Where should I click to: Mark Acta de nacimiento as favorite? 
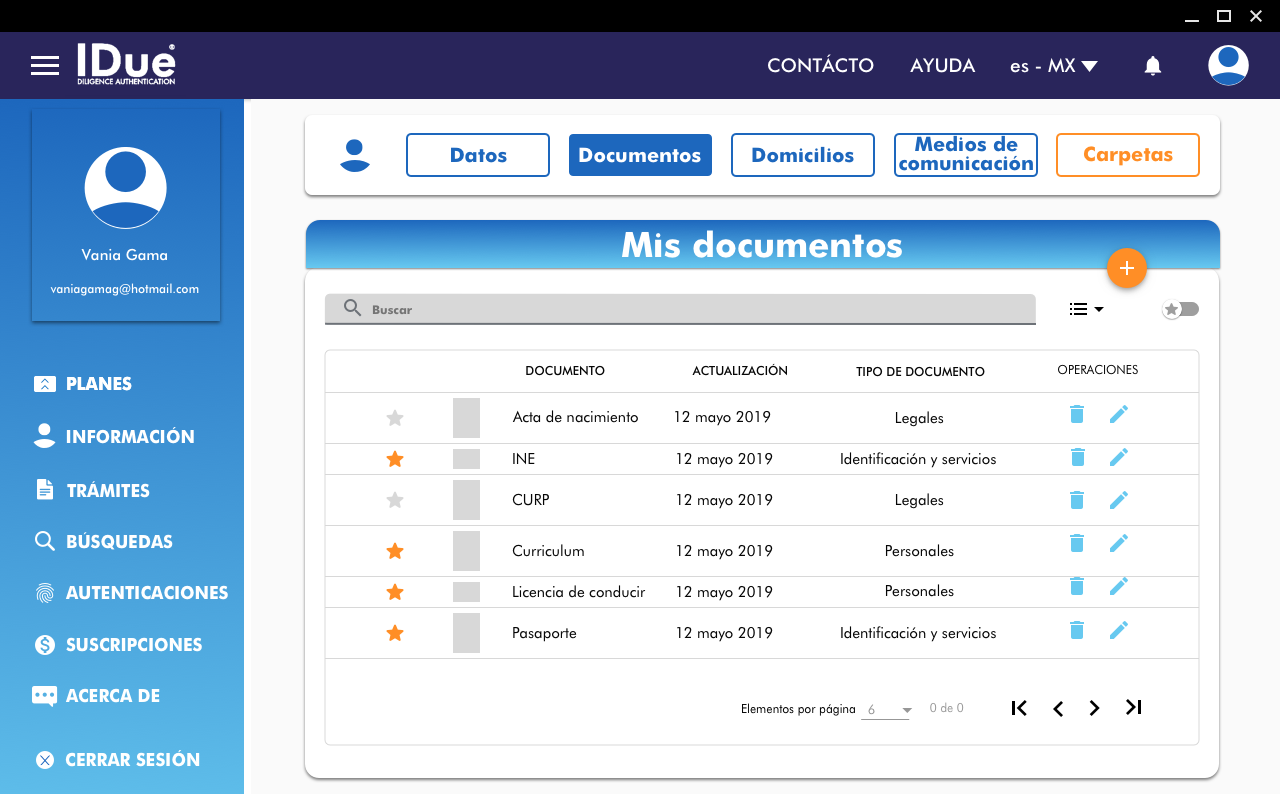(x=395, y=418)
